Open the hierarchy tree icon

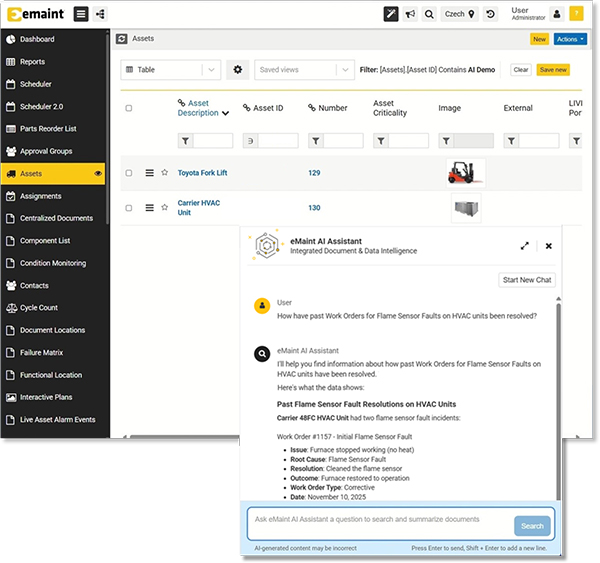click(100, 14)
